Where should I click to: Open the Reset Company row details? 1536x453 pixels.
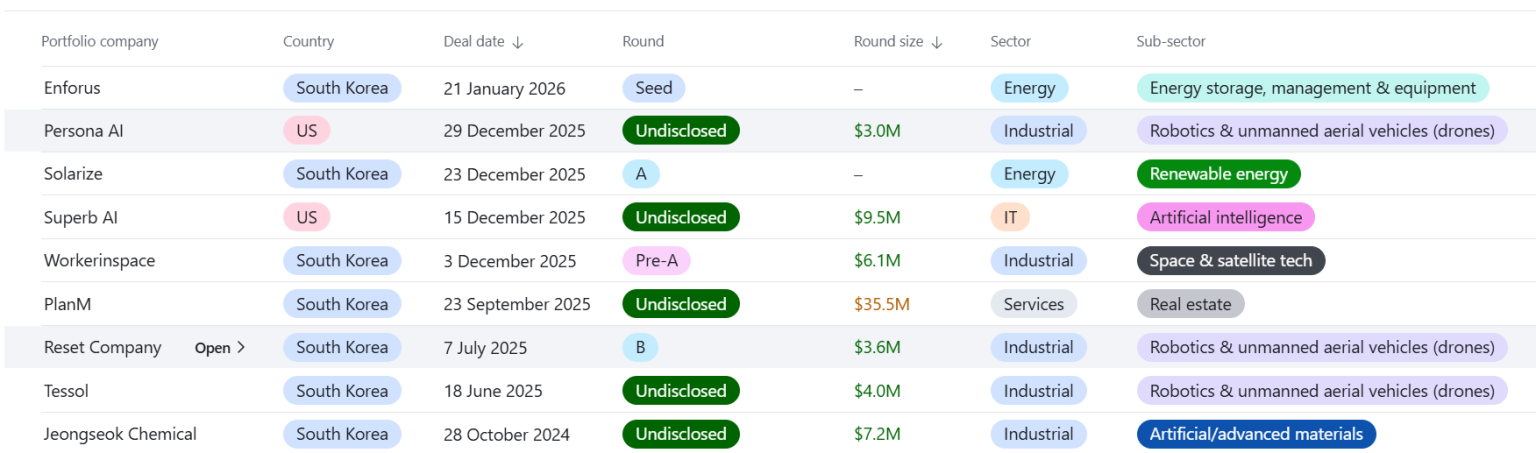(212, 348)
